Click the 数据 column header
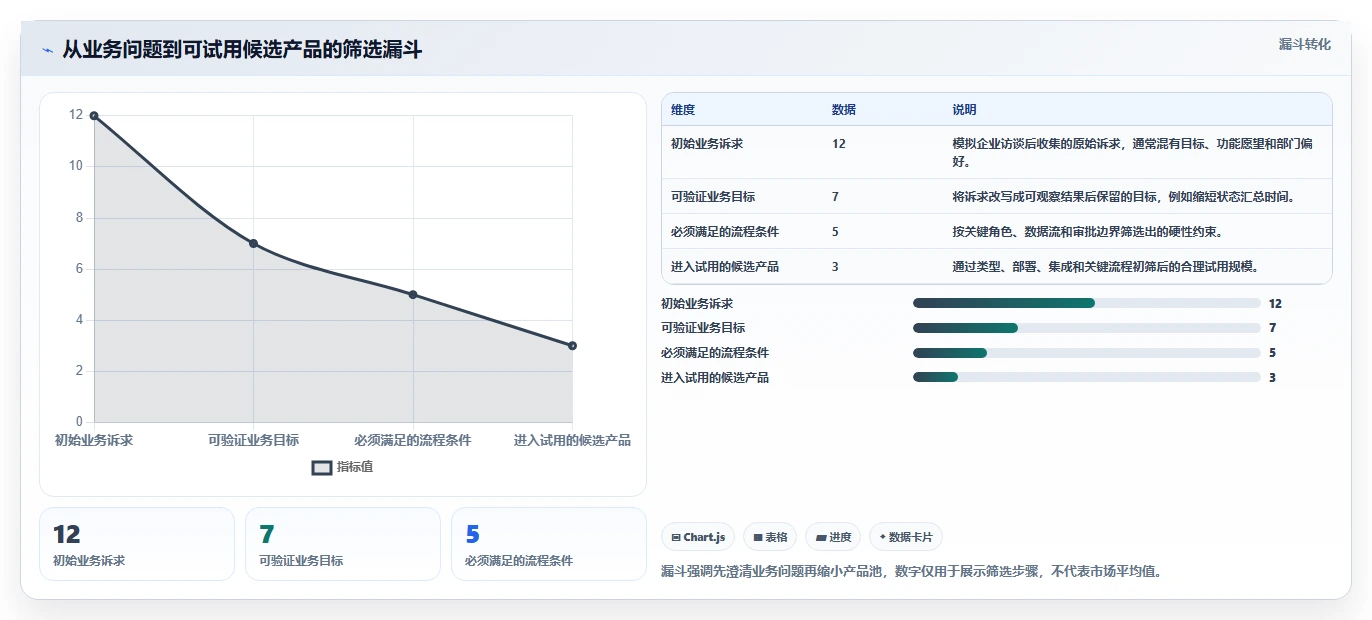 pyautogui.click(x=843, y=110)
